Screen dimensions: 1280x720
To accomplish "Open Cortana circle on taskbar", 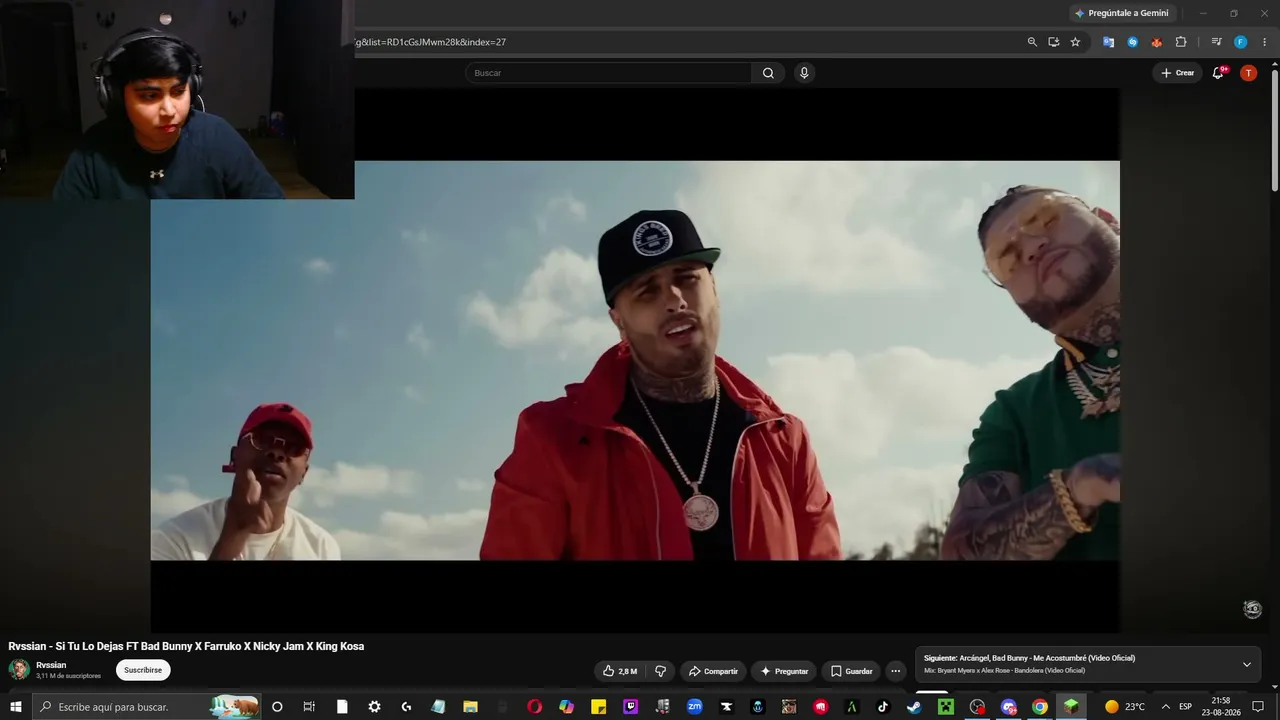I will (x=277, y=706).
